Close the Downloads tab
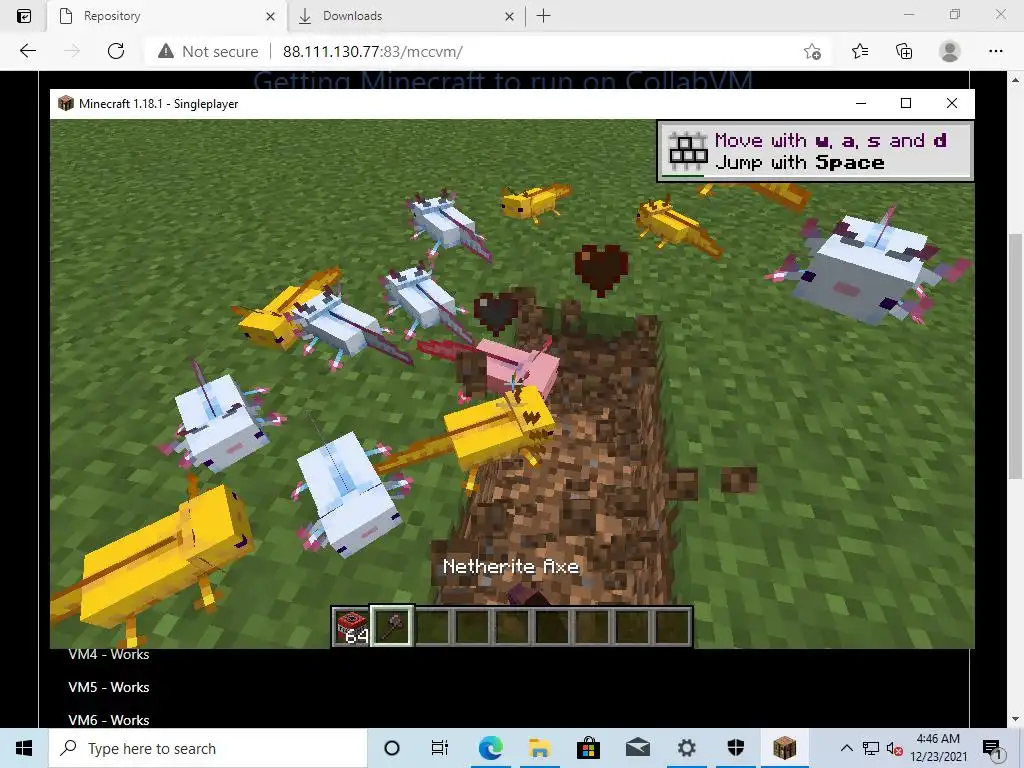Viewport: 1024px width, 768px height. click(509, 16)
